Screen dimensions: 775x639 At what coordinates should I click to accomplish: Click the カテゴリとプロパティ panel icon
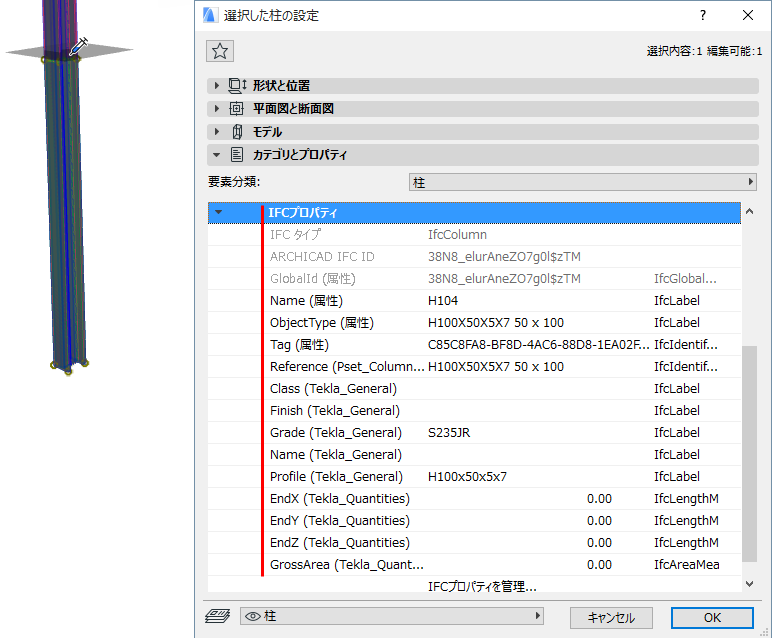click(237, 155)
